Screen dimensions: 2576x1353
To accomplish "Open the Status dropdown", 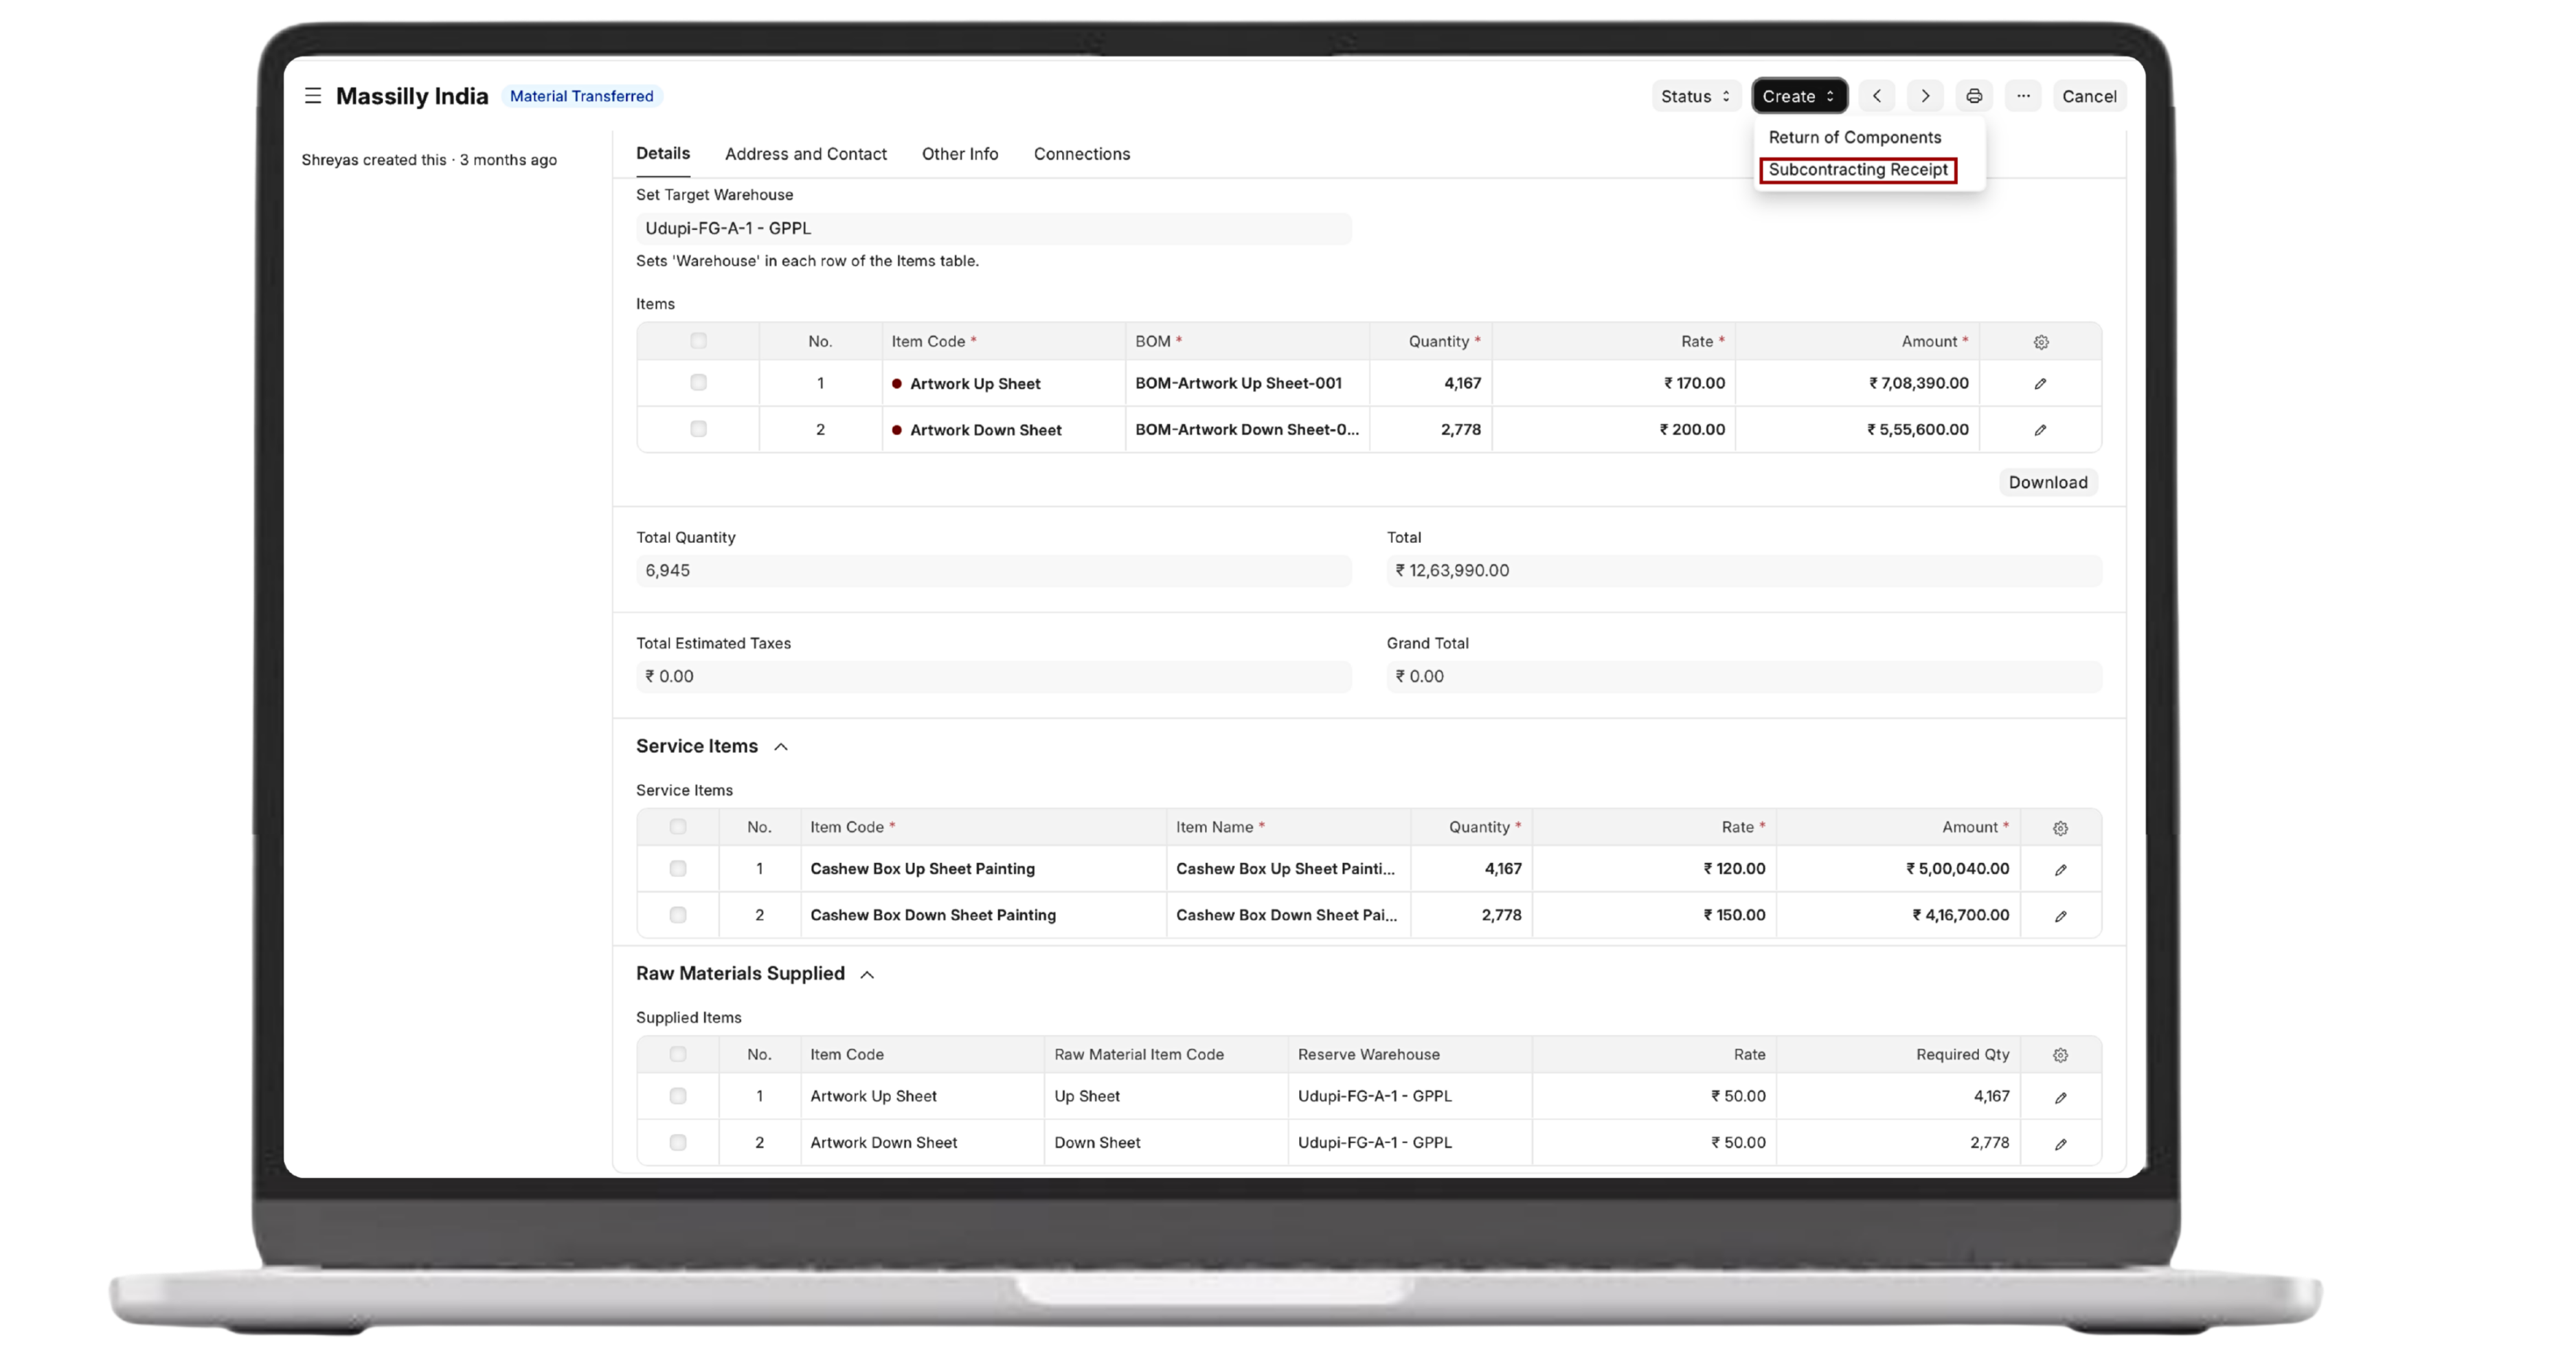I will pos(1695,96).
